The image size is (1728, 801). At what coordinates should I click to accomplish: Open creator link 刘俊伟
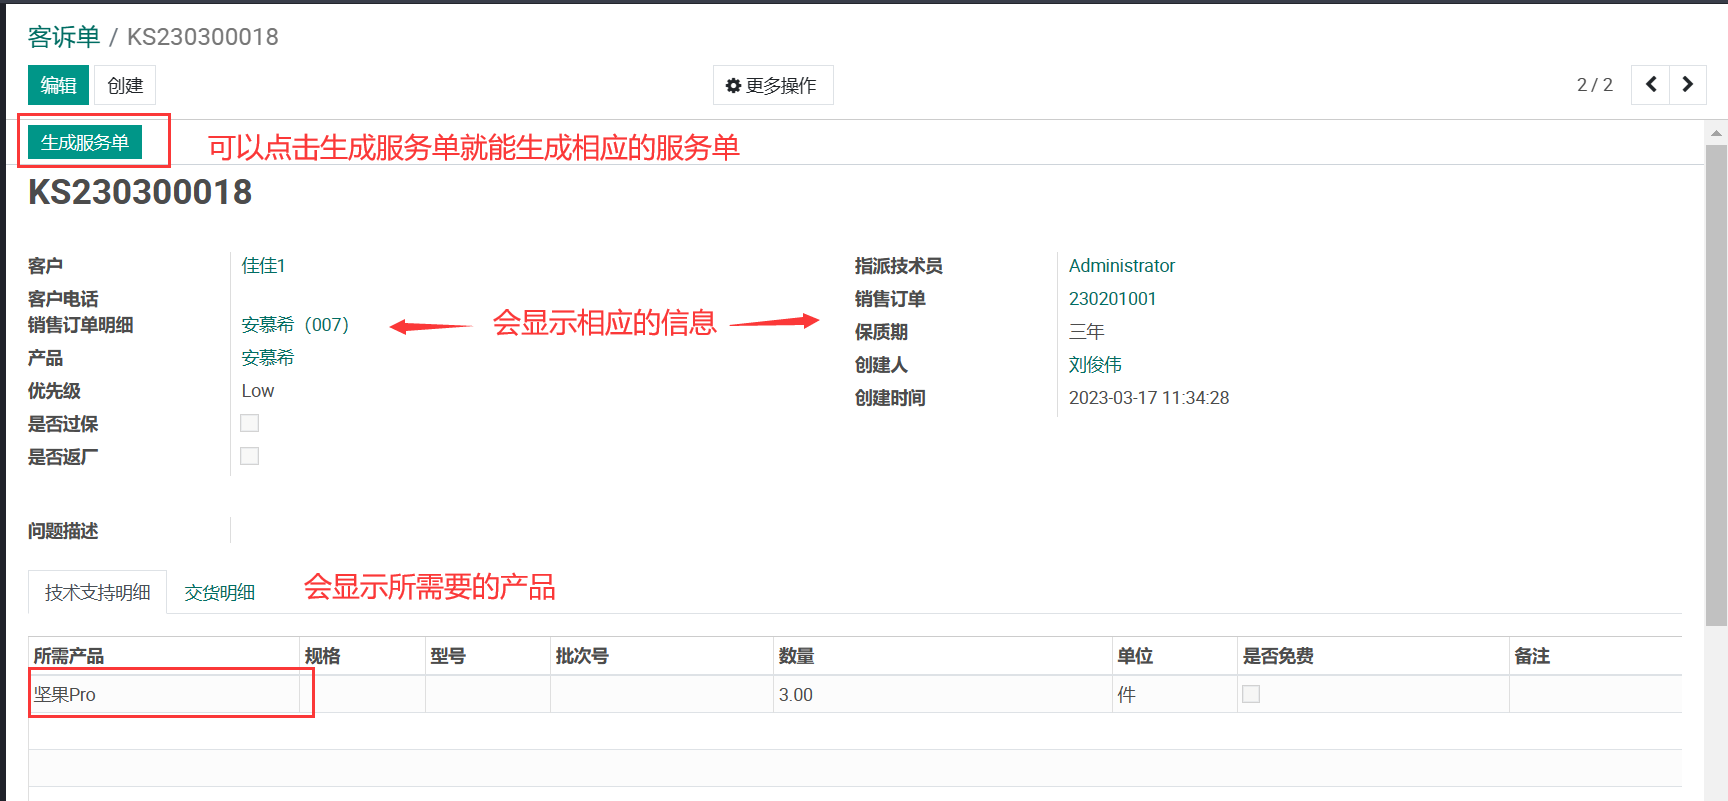pyautogui.click(x=1095, y=365)
